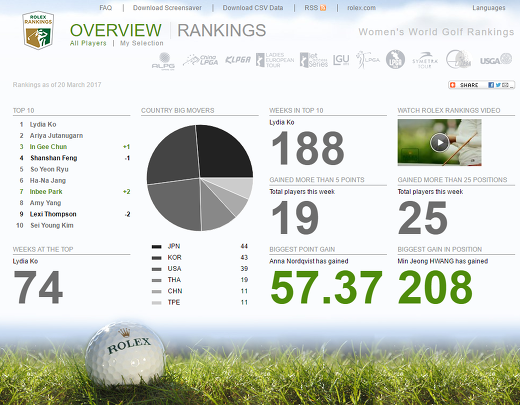The image size is (520, 405).
Task: Open the Languages menu
Action: (x=489, y=8)
